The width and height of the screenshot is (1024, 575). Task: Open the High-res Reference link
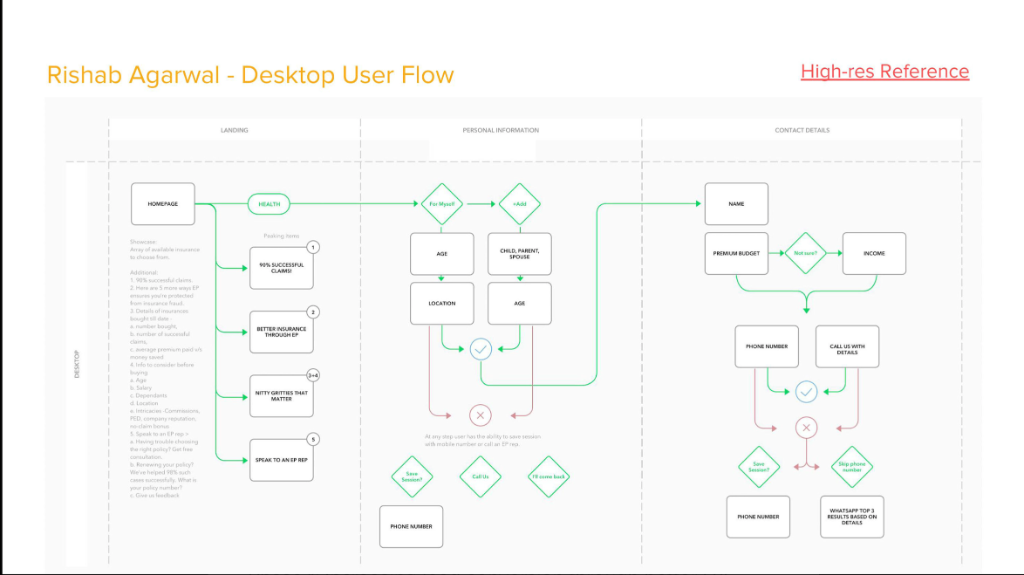click(x=884, y=71)
